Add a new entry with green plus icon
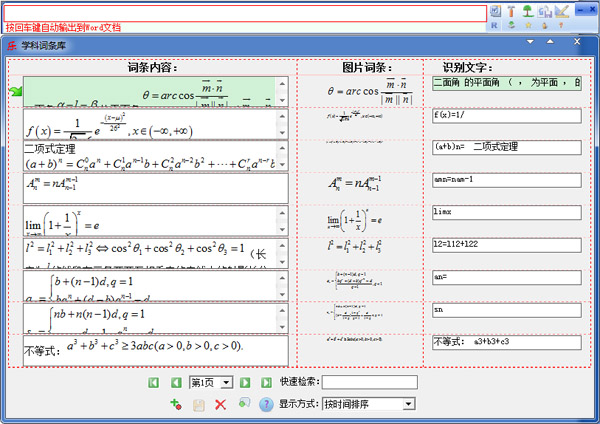The width and height of the screenshot is (600, 424). tap(176, 404)
